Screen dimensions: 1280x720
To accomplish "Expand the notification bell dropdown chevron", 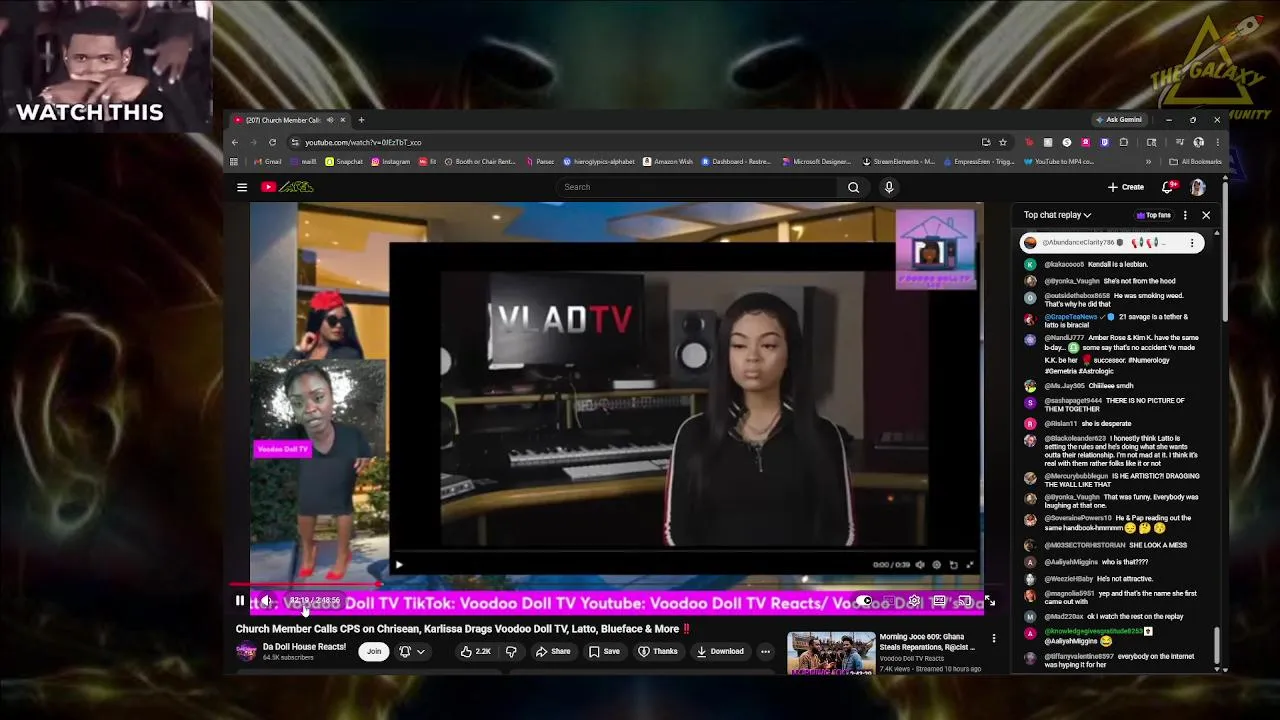I will pyautogui.click(x=421, y=651).
